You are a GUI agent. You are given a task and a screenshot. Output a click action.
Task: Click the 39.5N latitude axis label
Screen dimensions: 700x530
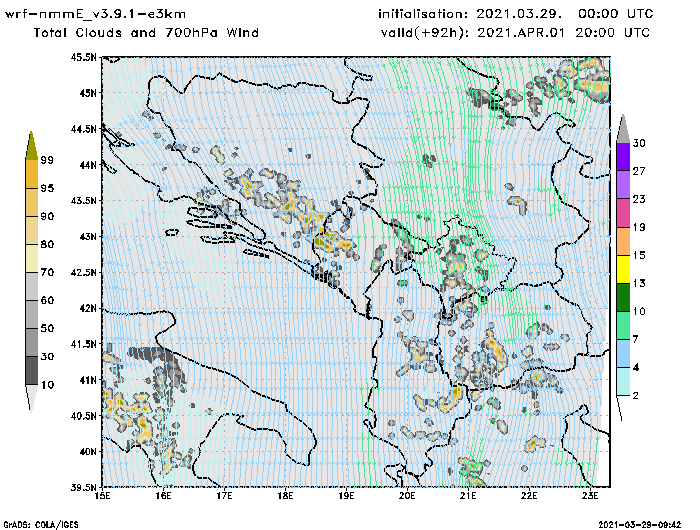click(83, 487)
